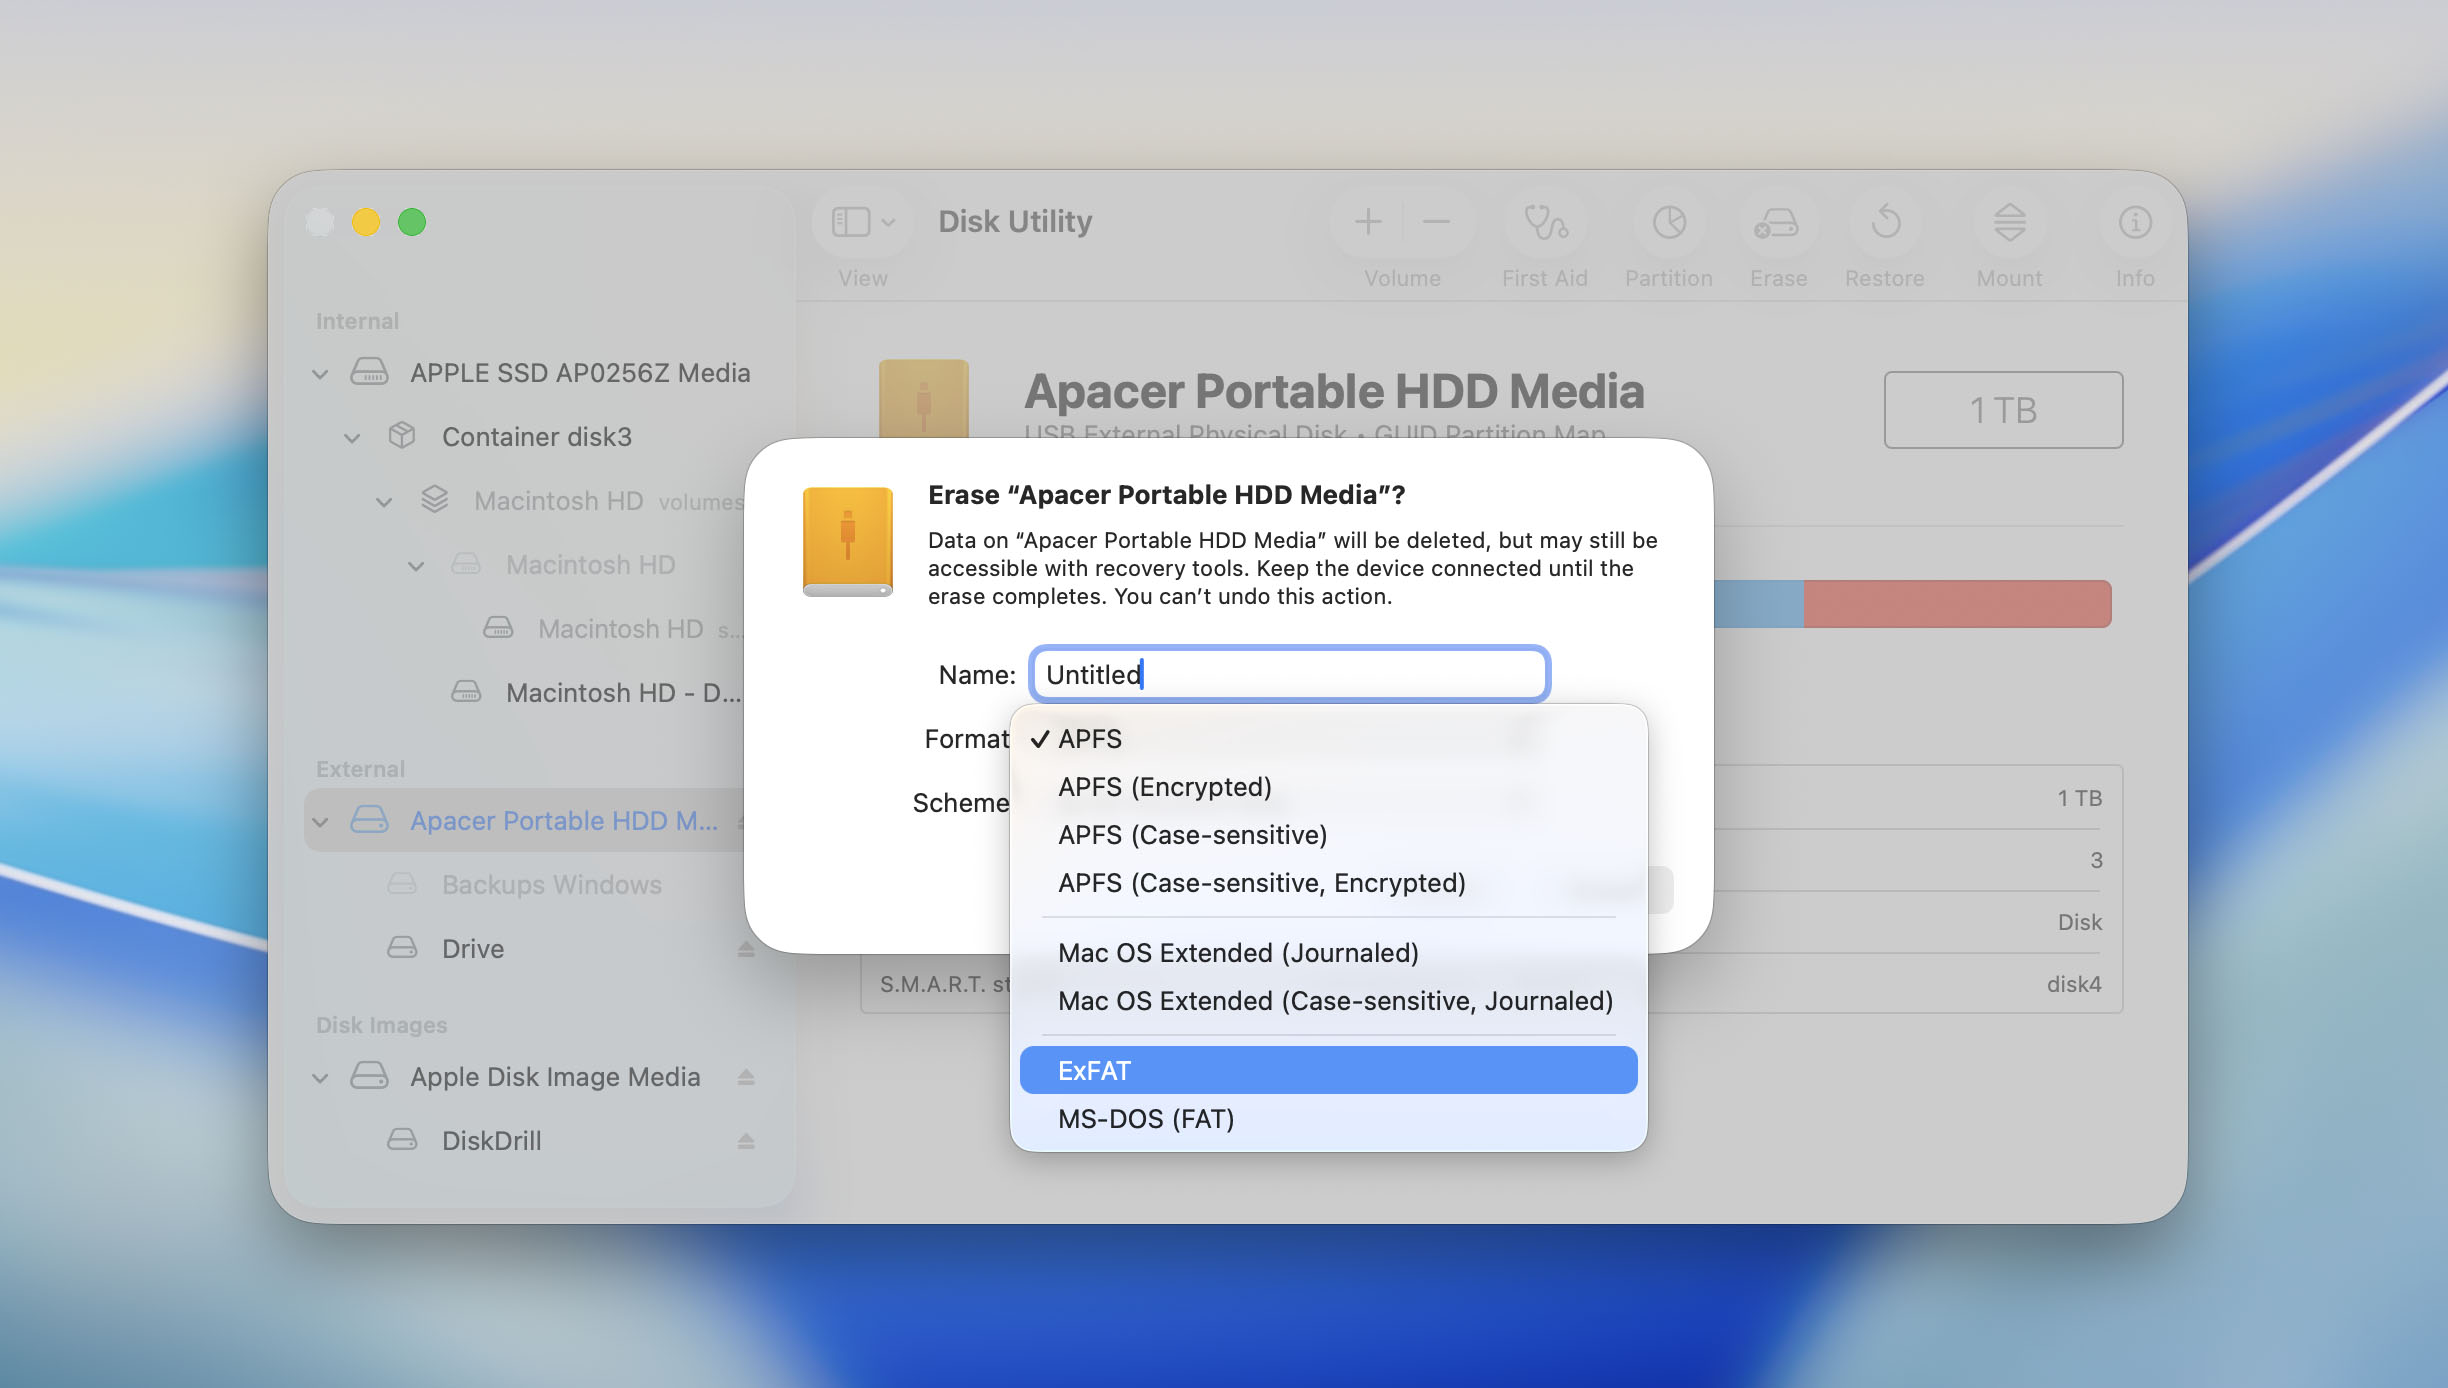Click the blue segment of usage bar
Image resolution: width=2448 pixels, height=1388 pixels.
coord(1758,604)
